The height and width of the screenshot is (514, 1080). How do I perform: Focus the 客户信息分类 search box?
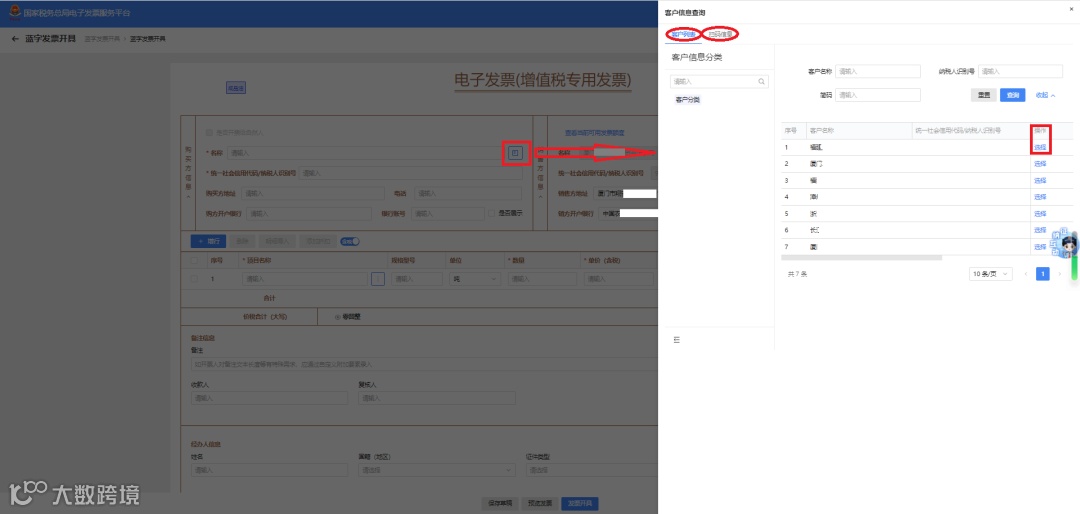pyautogui.click(x=719, y=81)
